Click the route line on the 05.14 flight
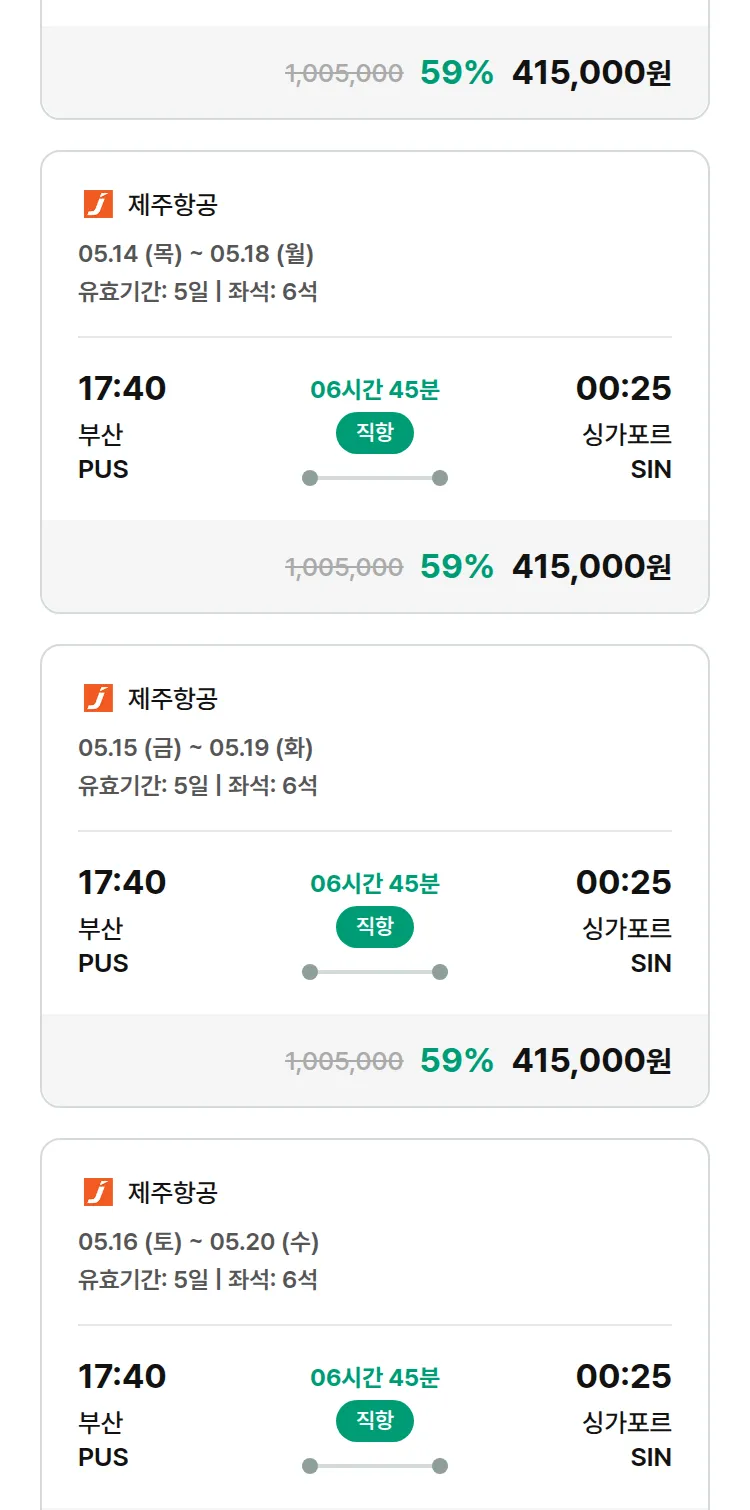This screenshot has width=750, height=1510. tap(374, 478)
